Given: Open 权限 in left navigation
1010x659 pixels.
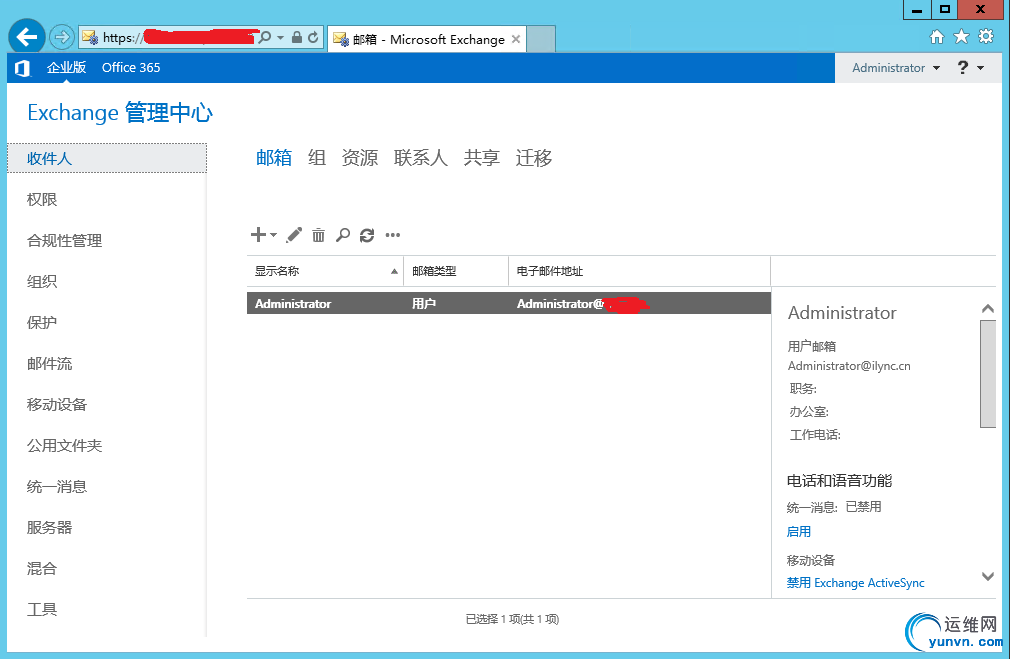Looking at the screenshot, I should click(42, 200).
